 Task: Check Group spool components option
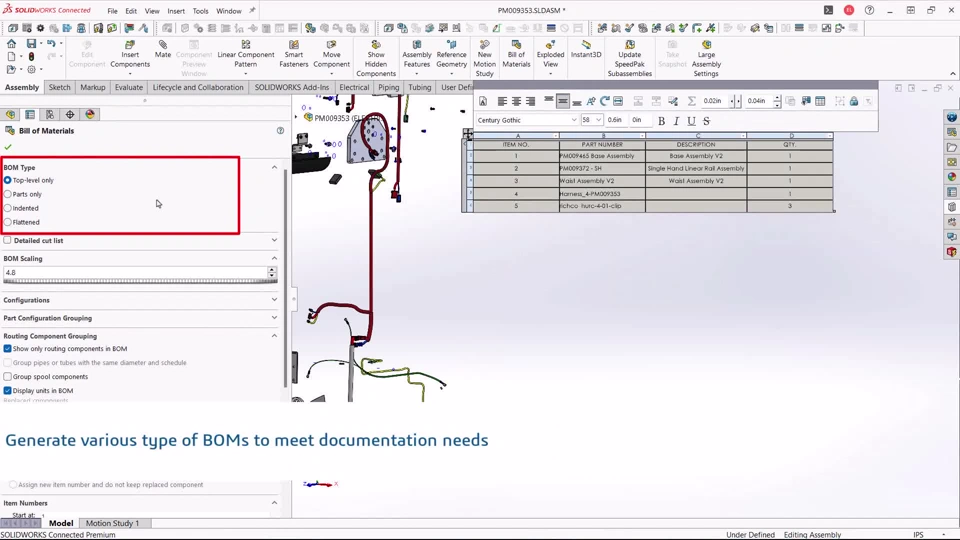[x=7, y=377]
